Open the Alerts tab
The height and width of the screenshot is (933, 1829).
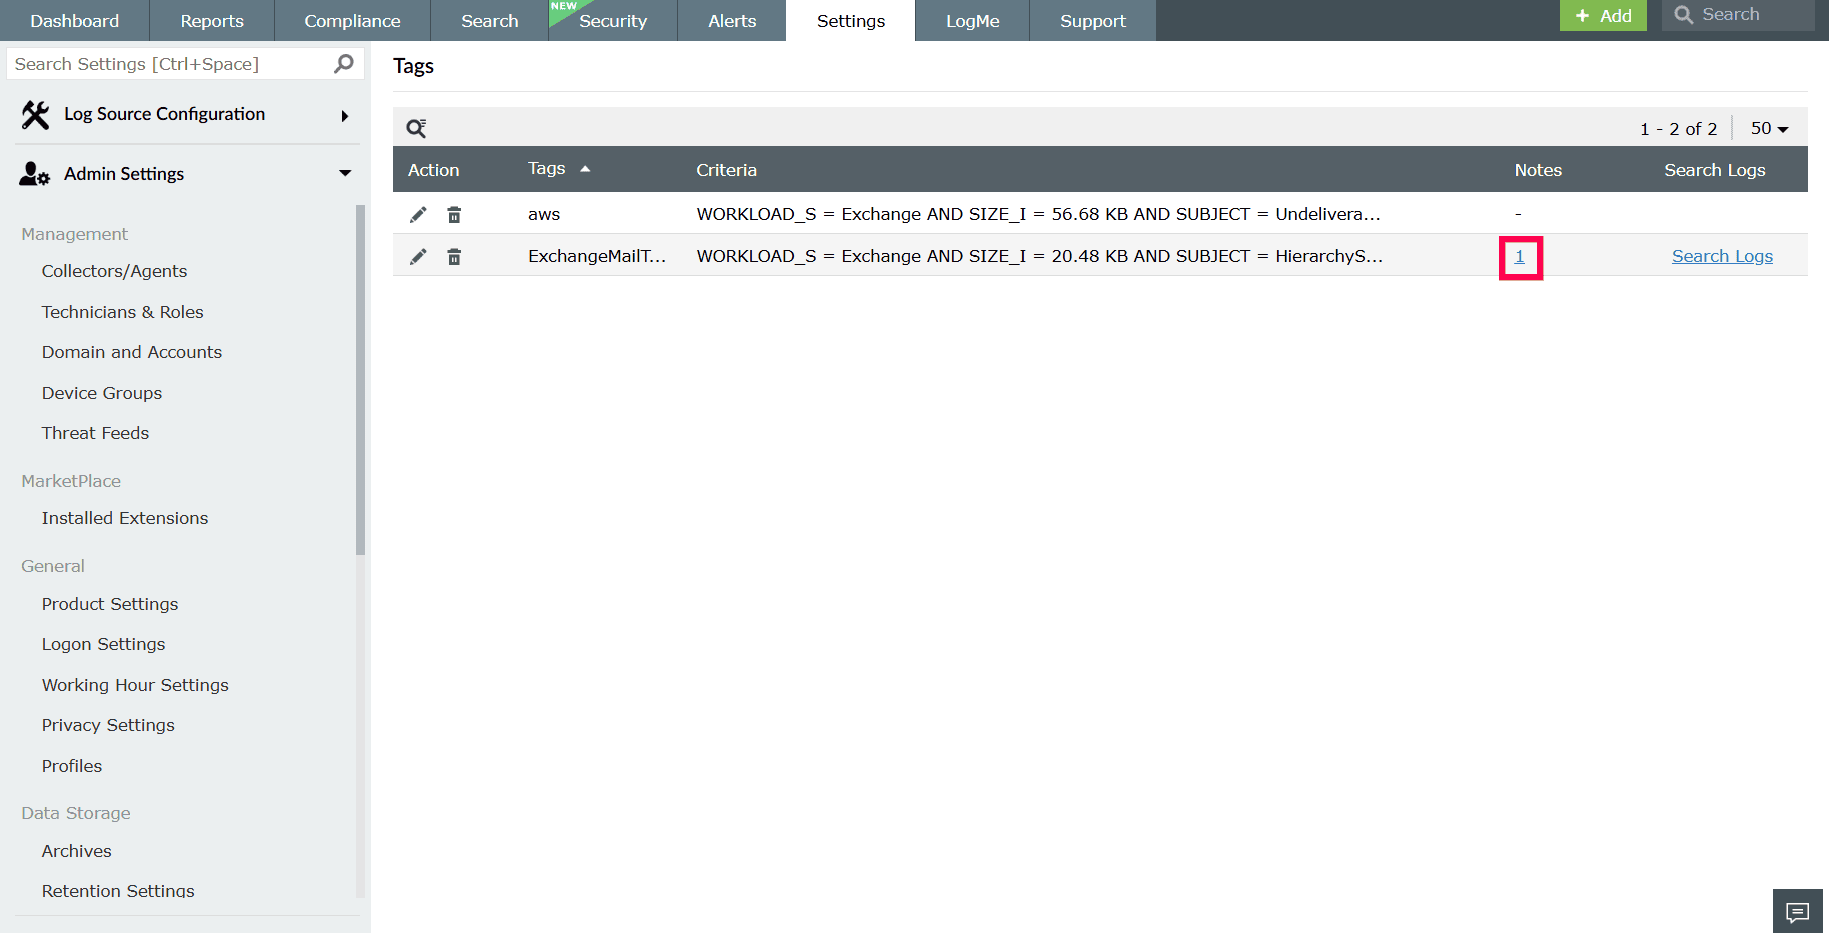[732, 21]
